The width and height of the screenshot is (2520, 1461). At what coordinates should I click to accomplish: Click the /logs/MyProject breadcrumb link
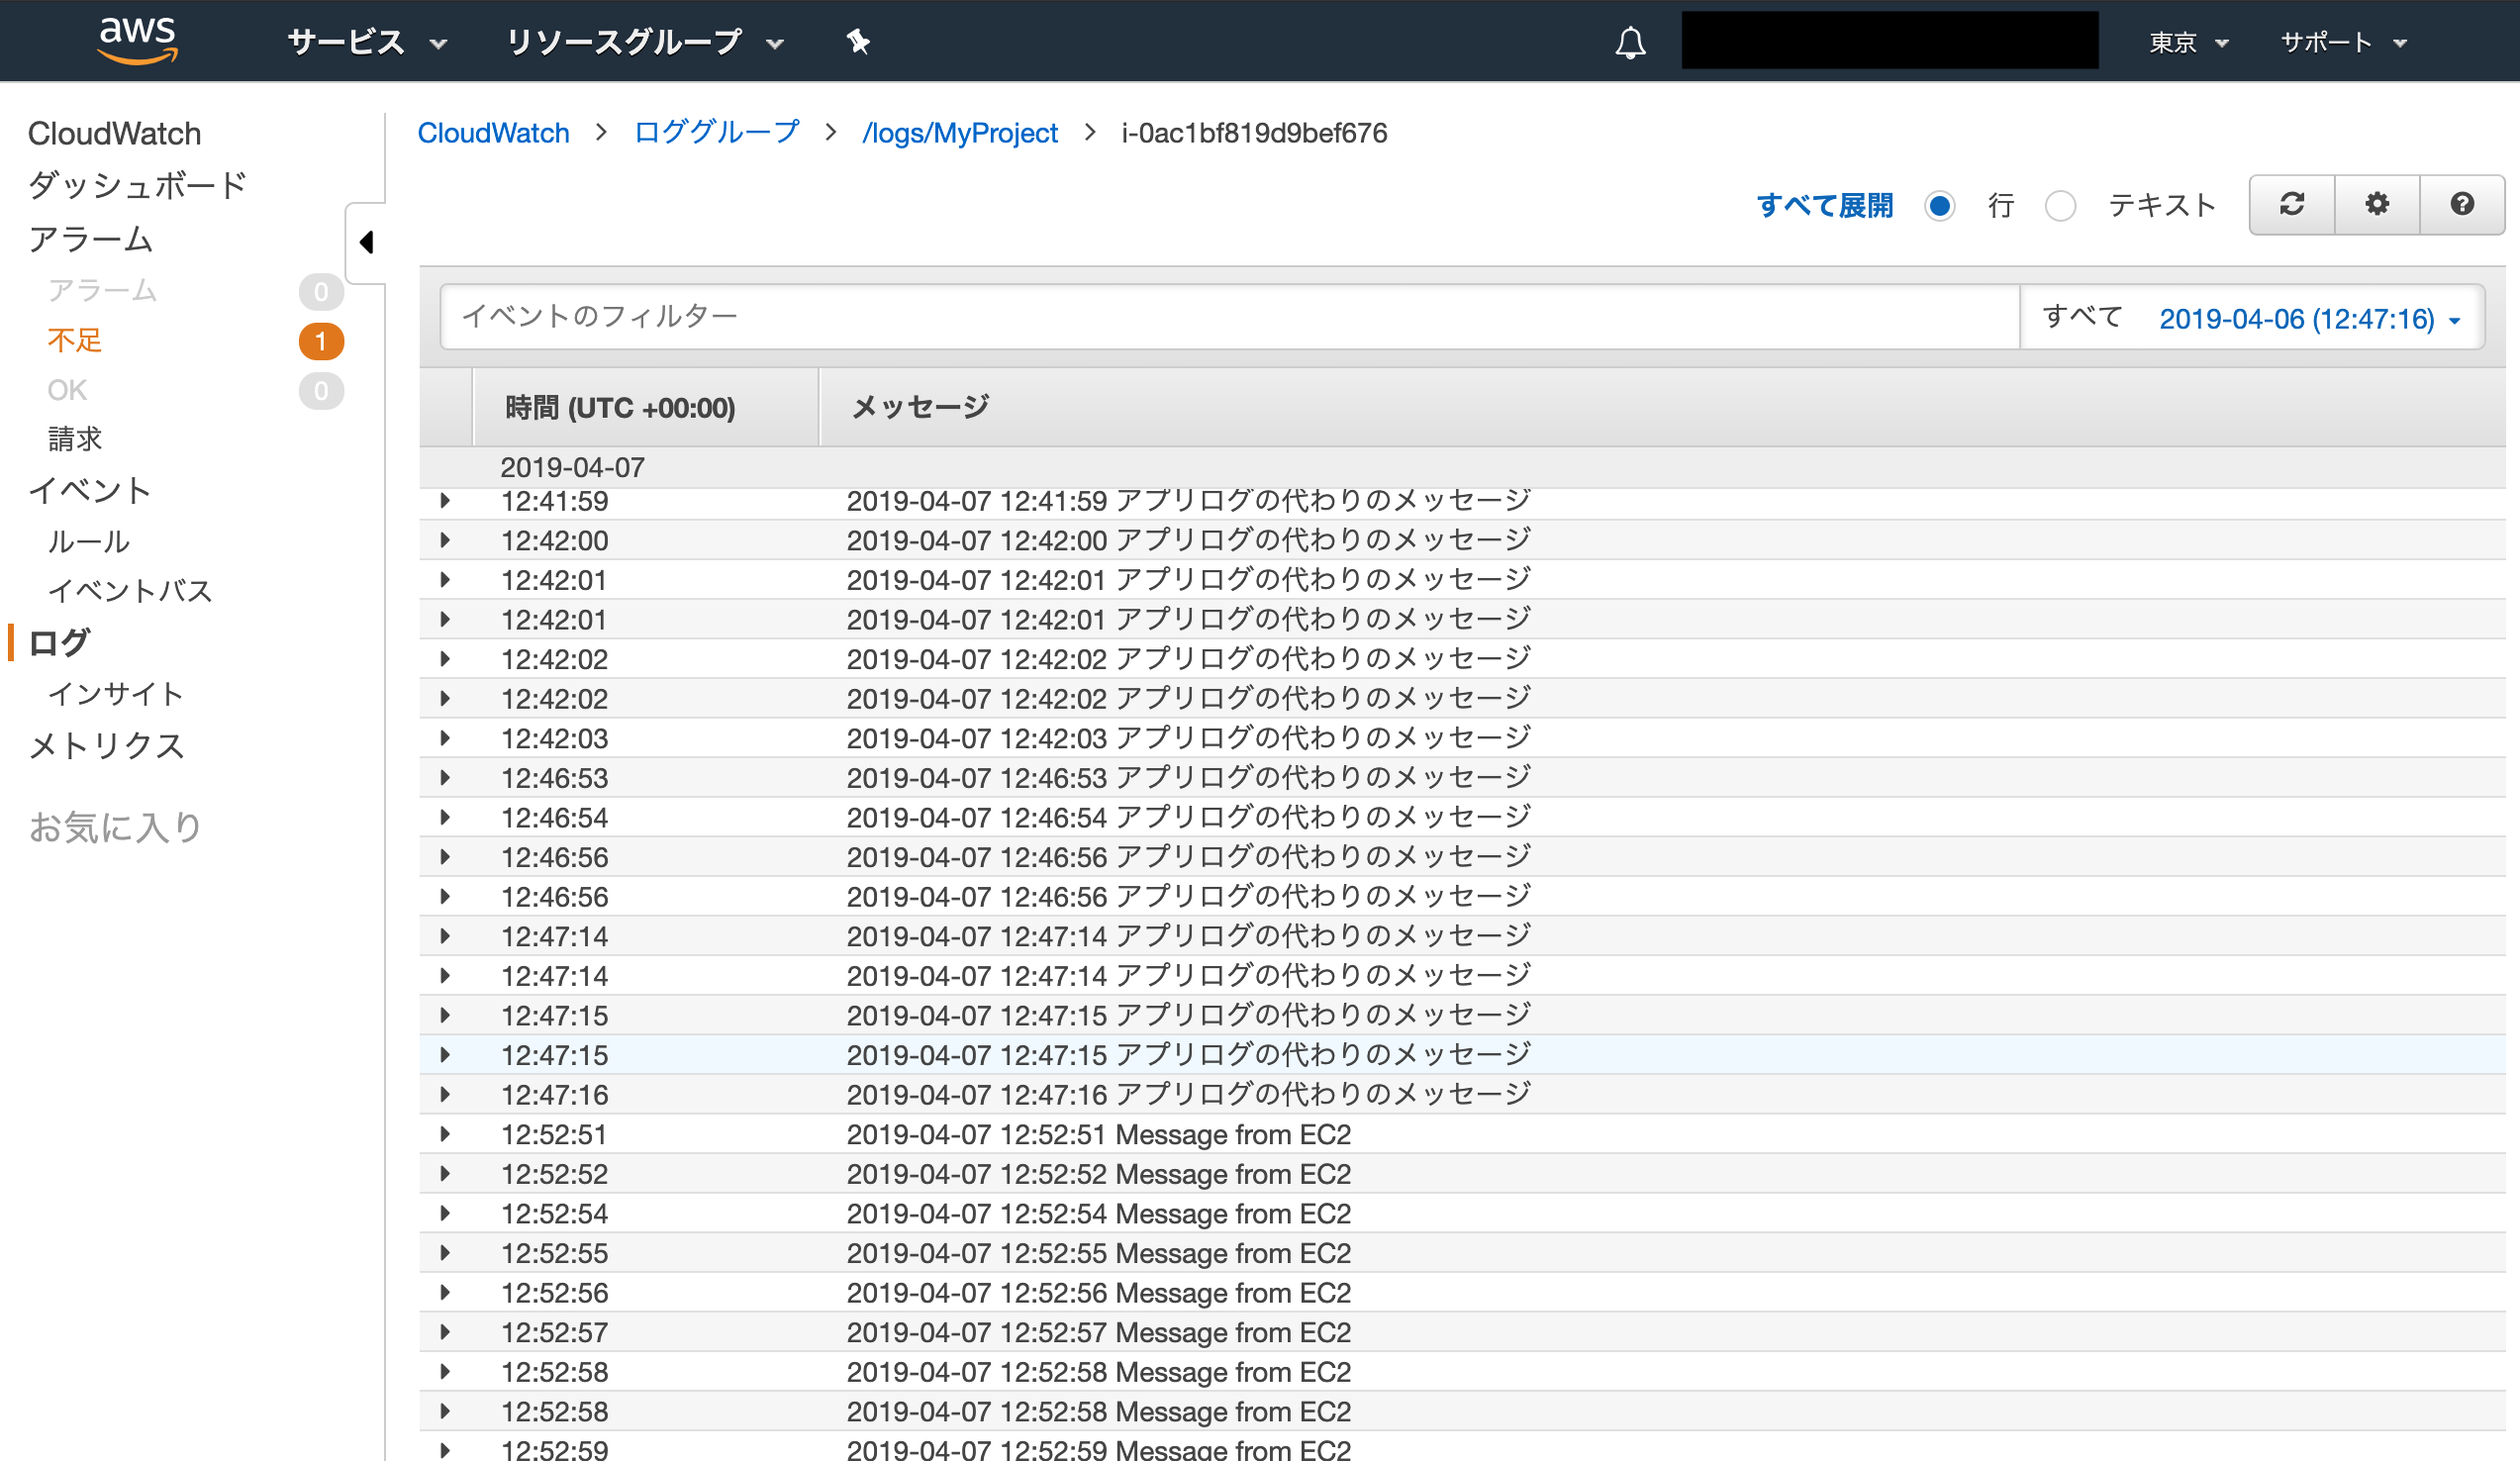pyautogui.click(x=959, y=133)
